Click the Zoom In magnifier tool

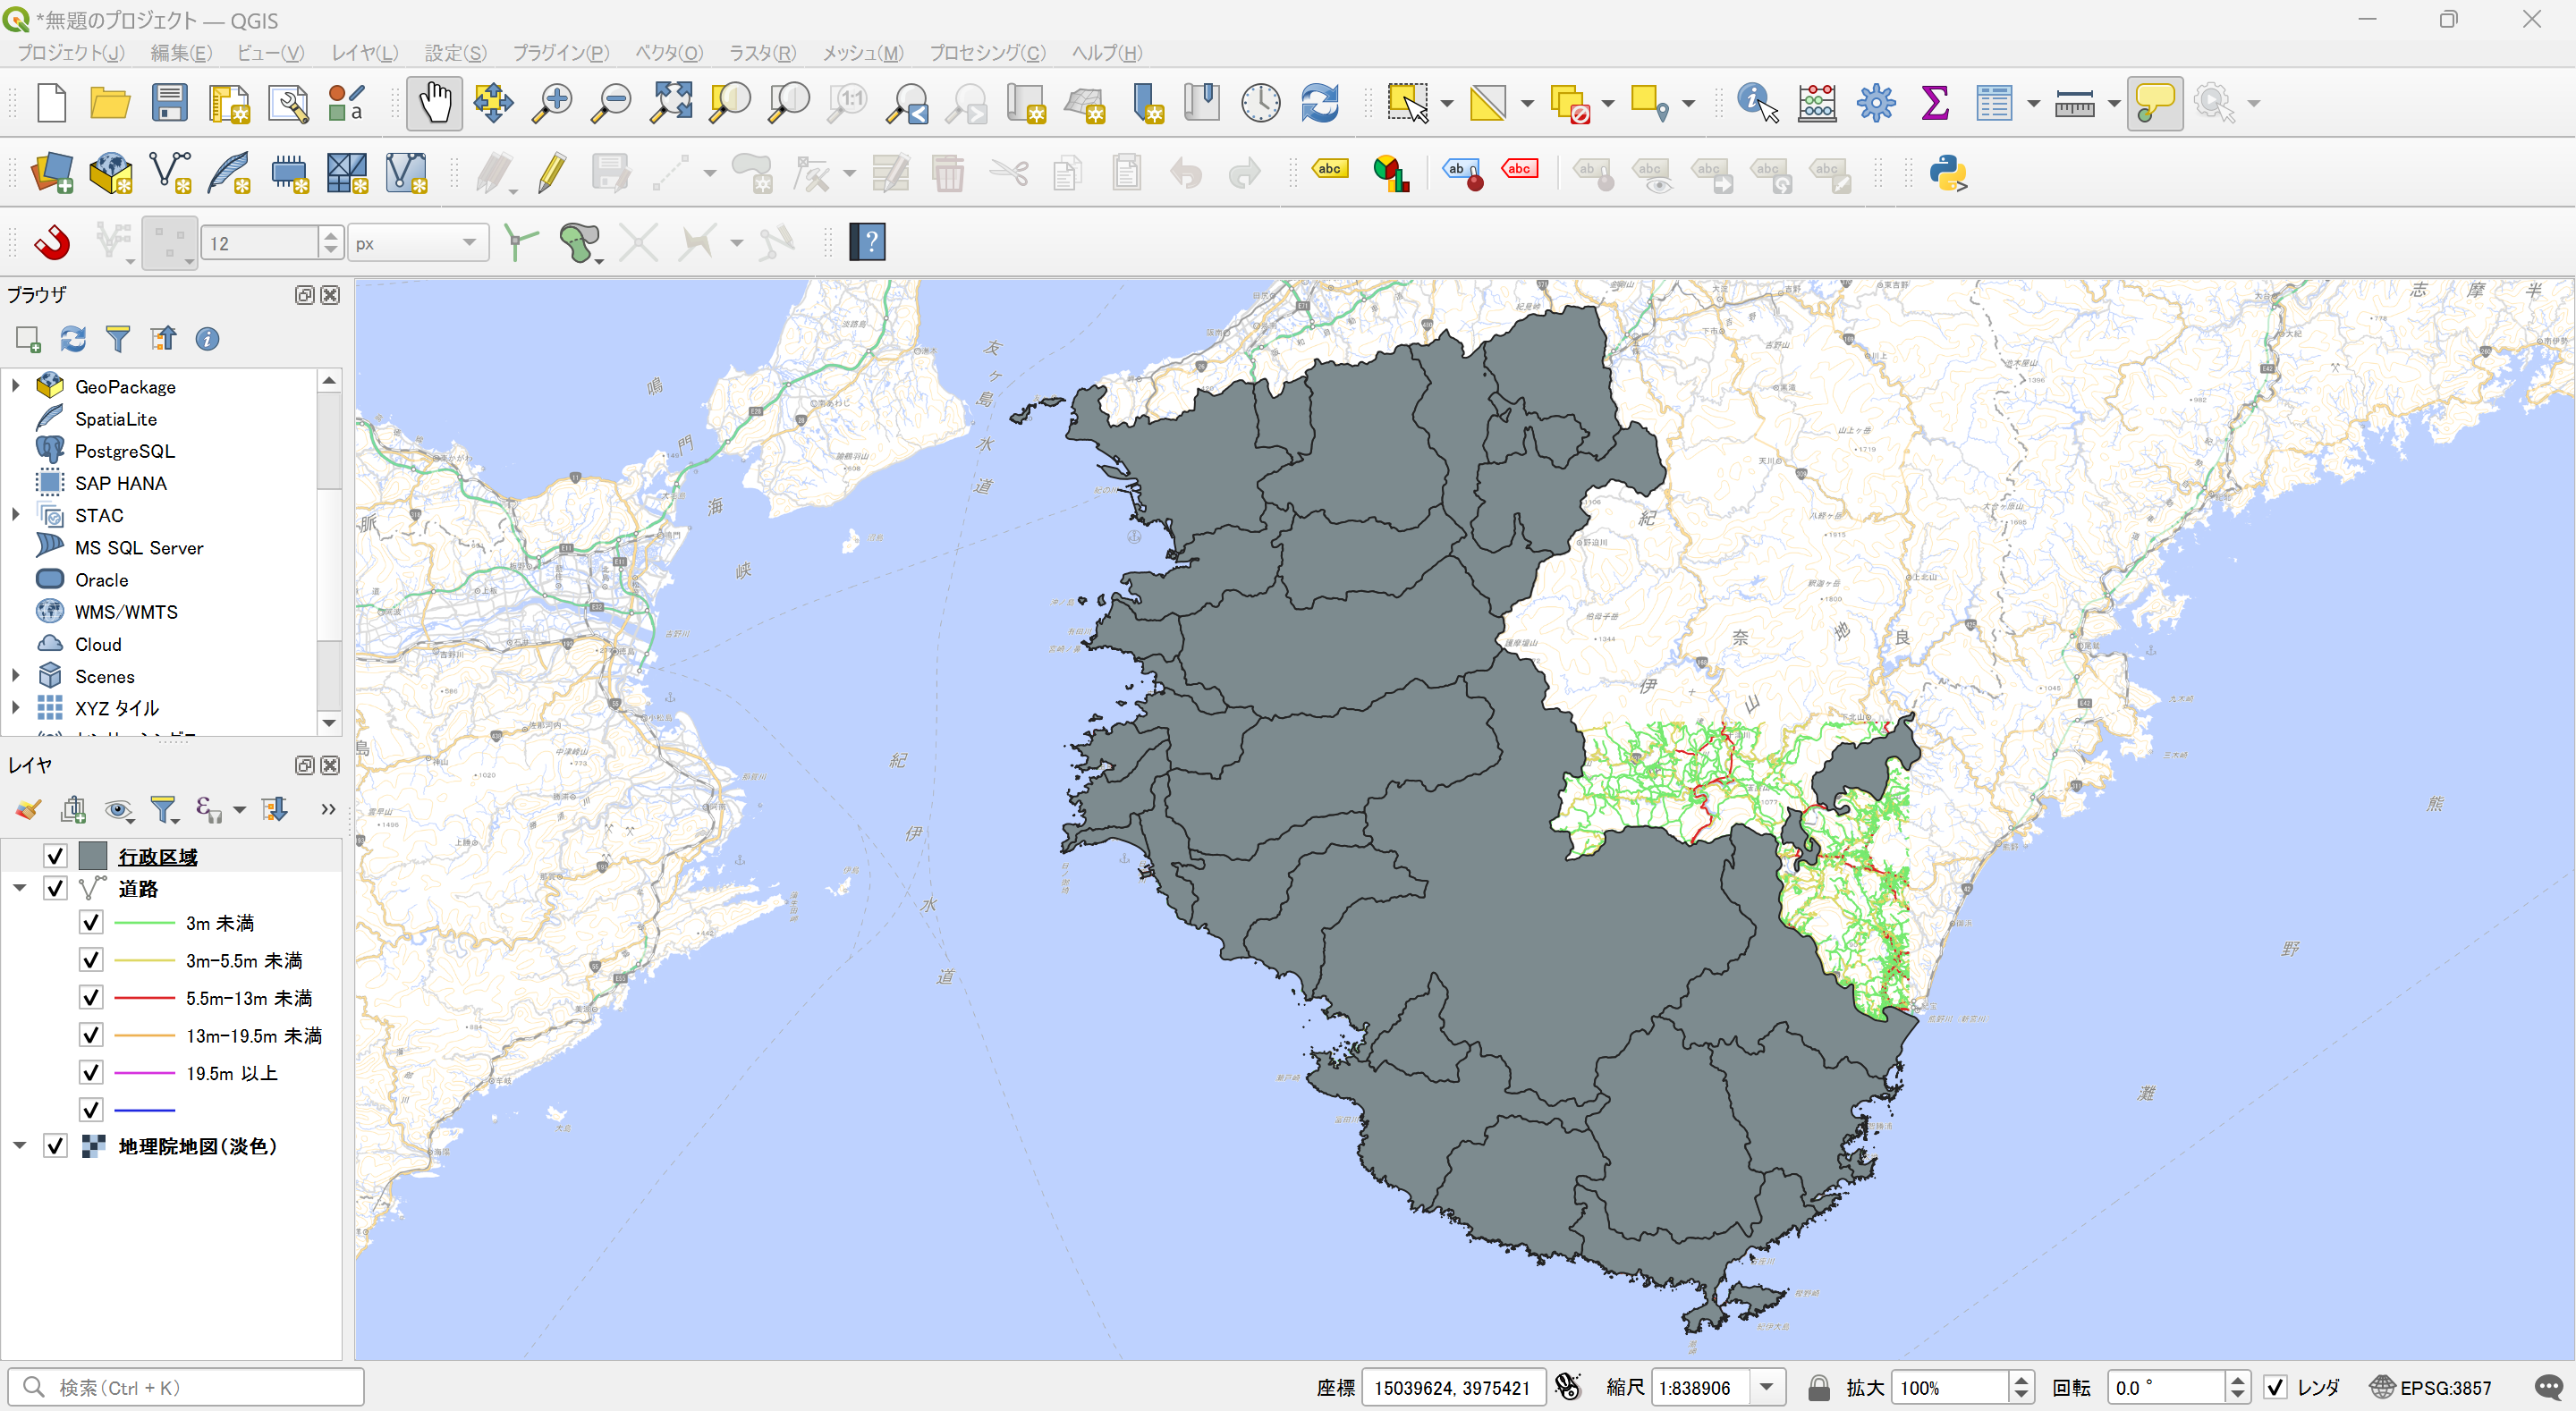551,103
